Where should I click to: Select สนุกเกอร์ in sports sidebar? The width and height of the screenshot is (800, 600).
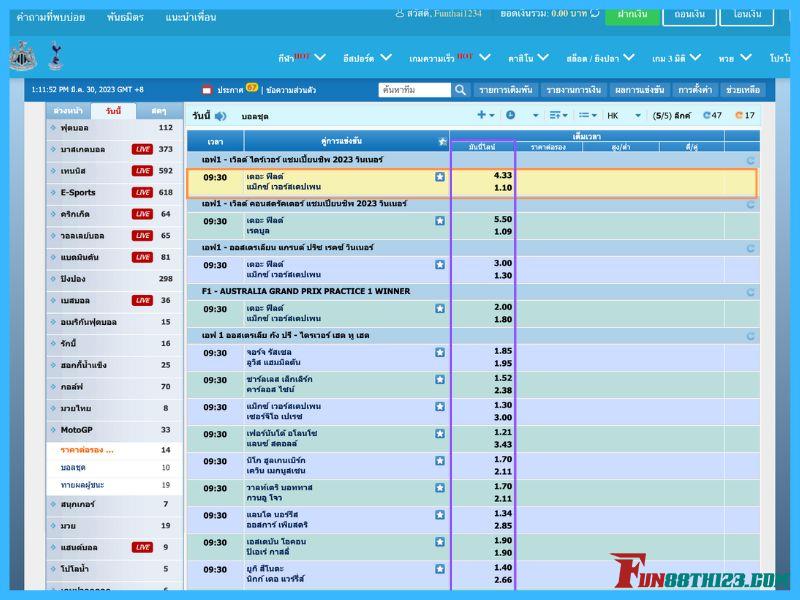(114, 504)
